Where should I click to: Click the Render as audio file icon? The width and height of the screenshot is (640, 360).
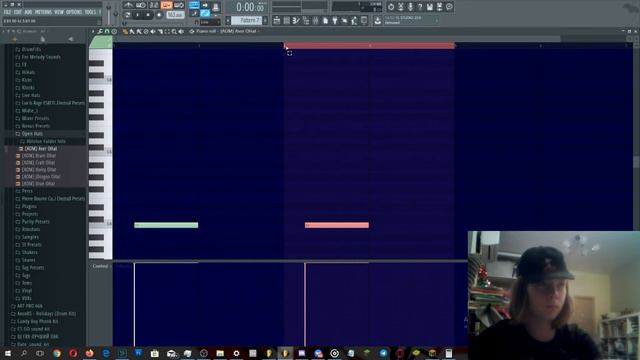439,7
